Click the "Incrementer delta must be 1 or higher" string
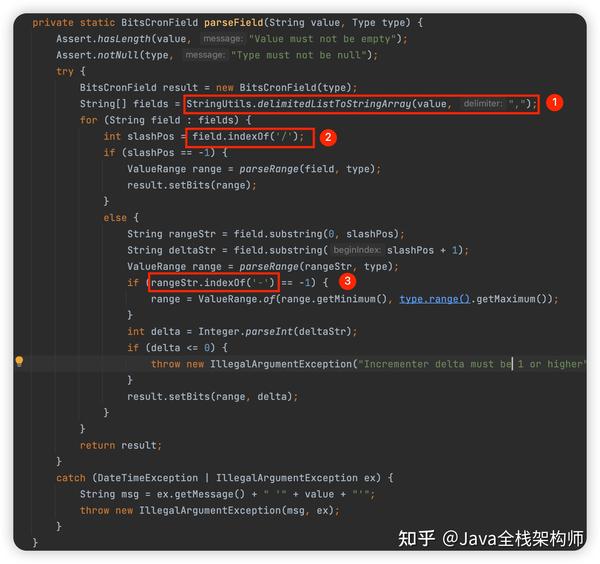 (471, 364)
